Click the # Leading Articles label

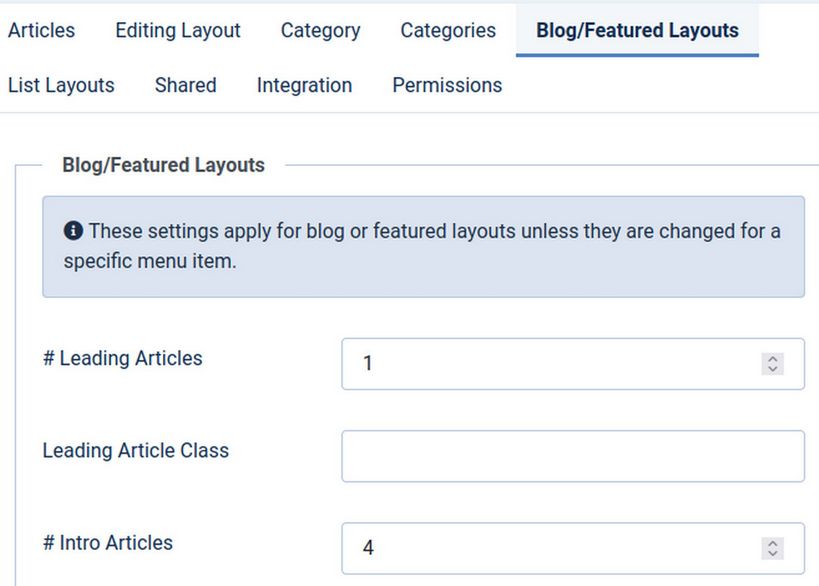[x=122, y=358]
